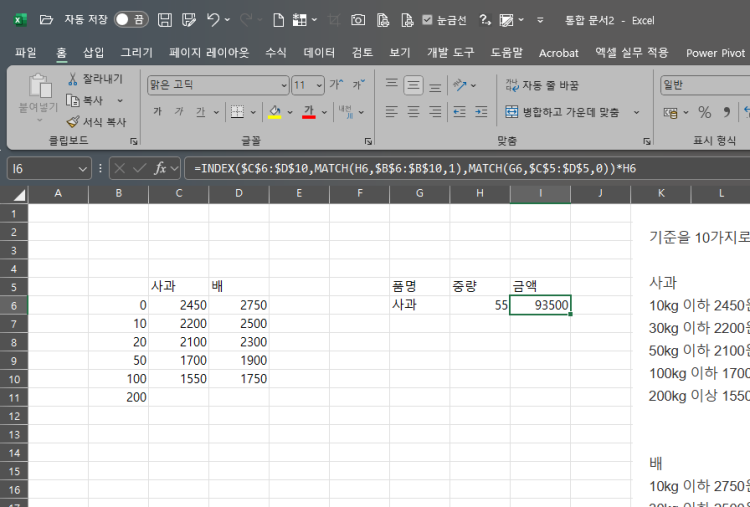Click the Name Box showing I6
The height and width of the screenshot is (507, 750).
coord(45,168)
